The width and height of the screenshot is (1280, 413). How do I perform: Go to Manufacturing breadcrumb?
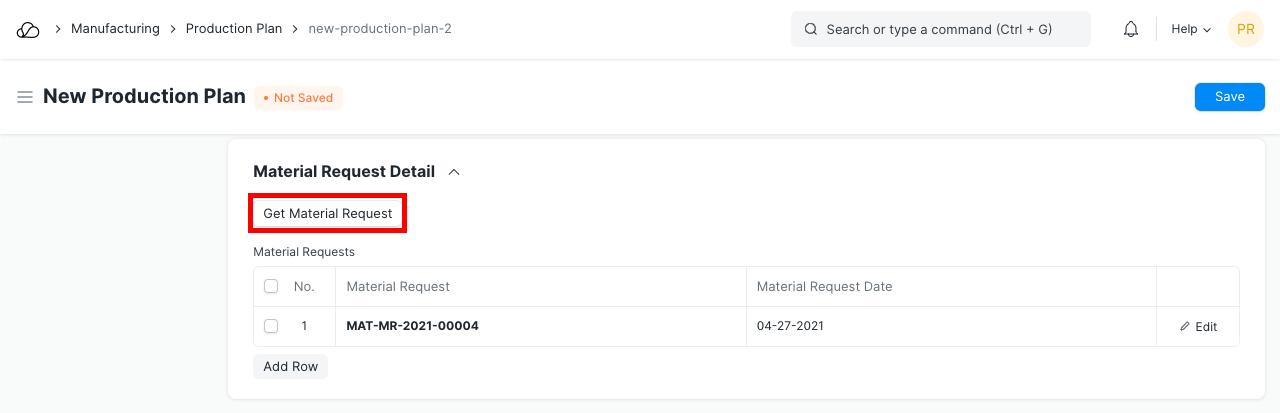coord(115,29)
